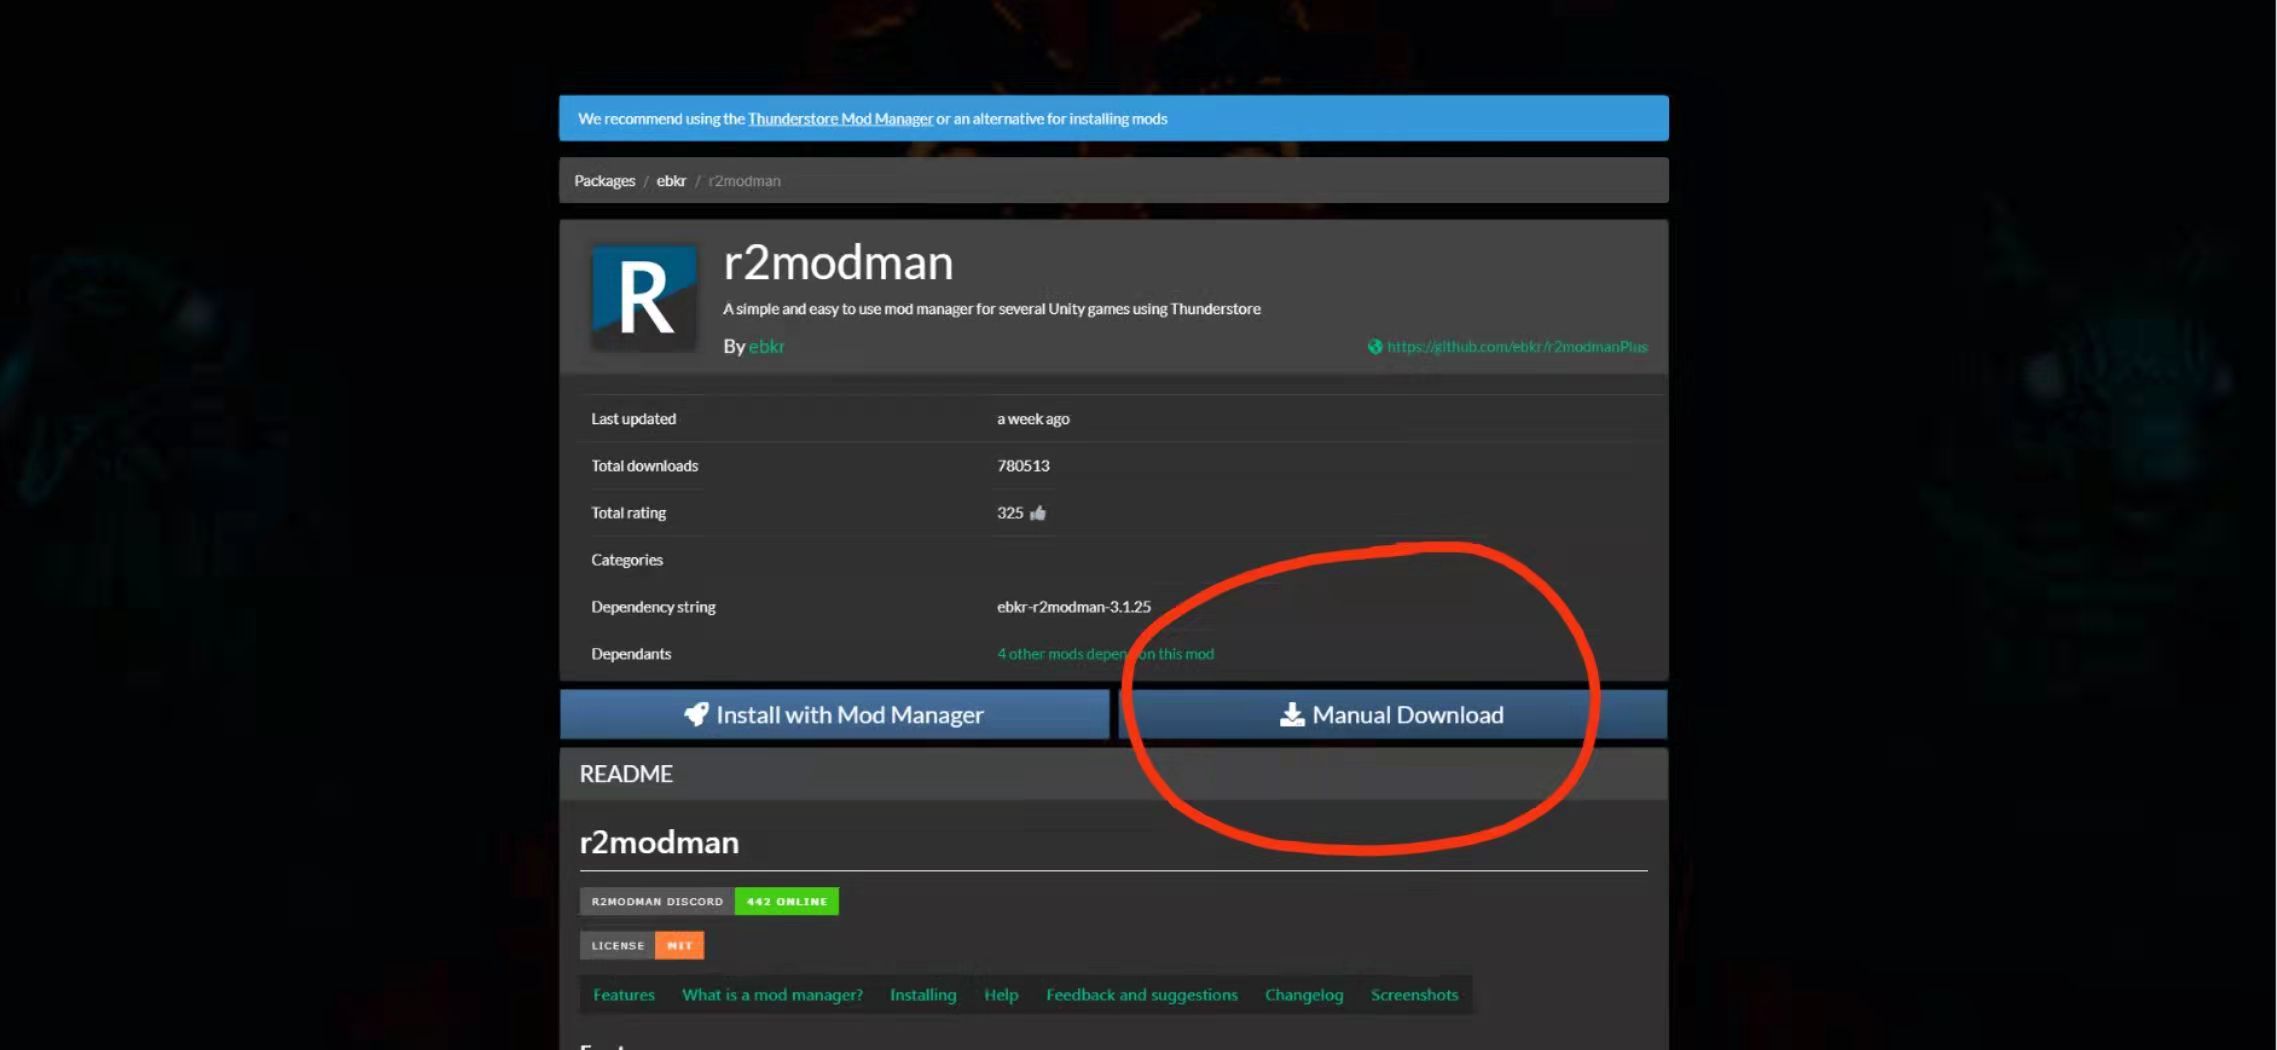Click the Total rating label

[x=628, y=513]
